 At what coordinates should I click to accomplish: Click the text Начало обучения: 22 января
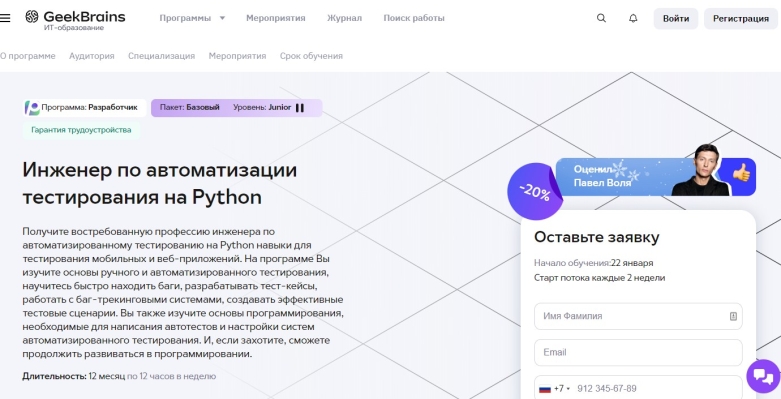(x=594, y=263)
